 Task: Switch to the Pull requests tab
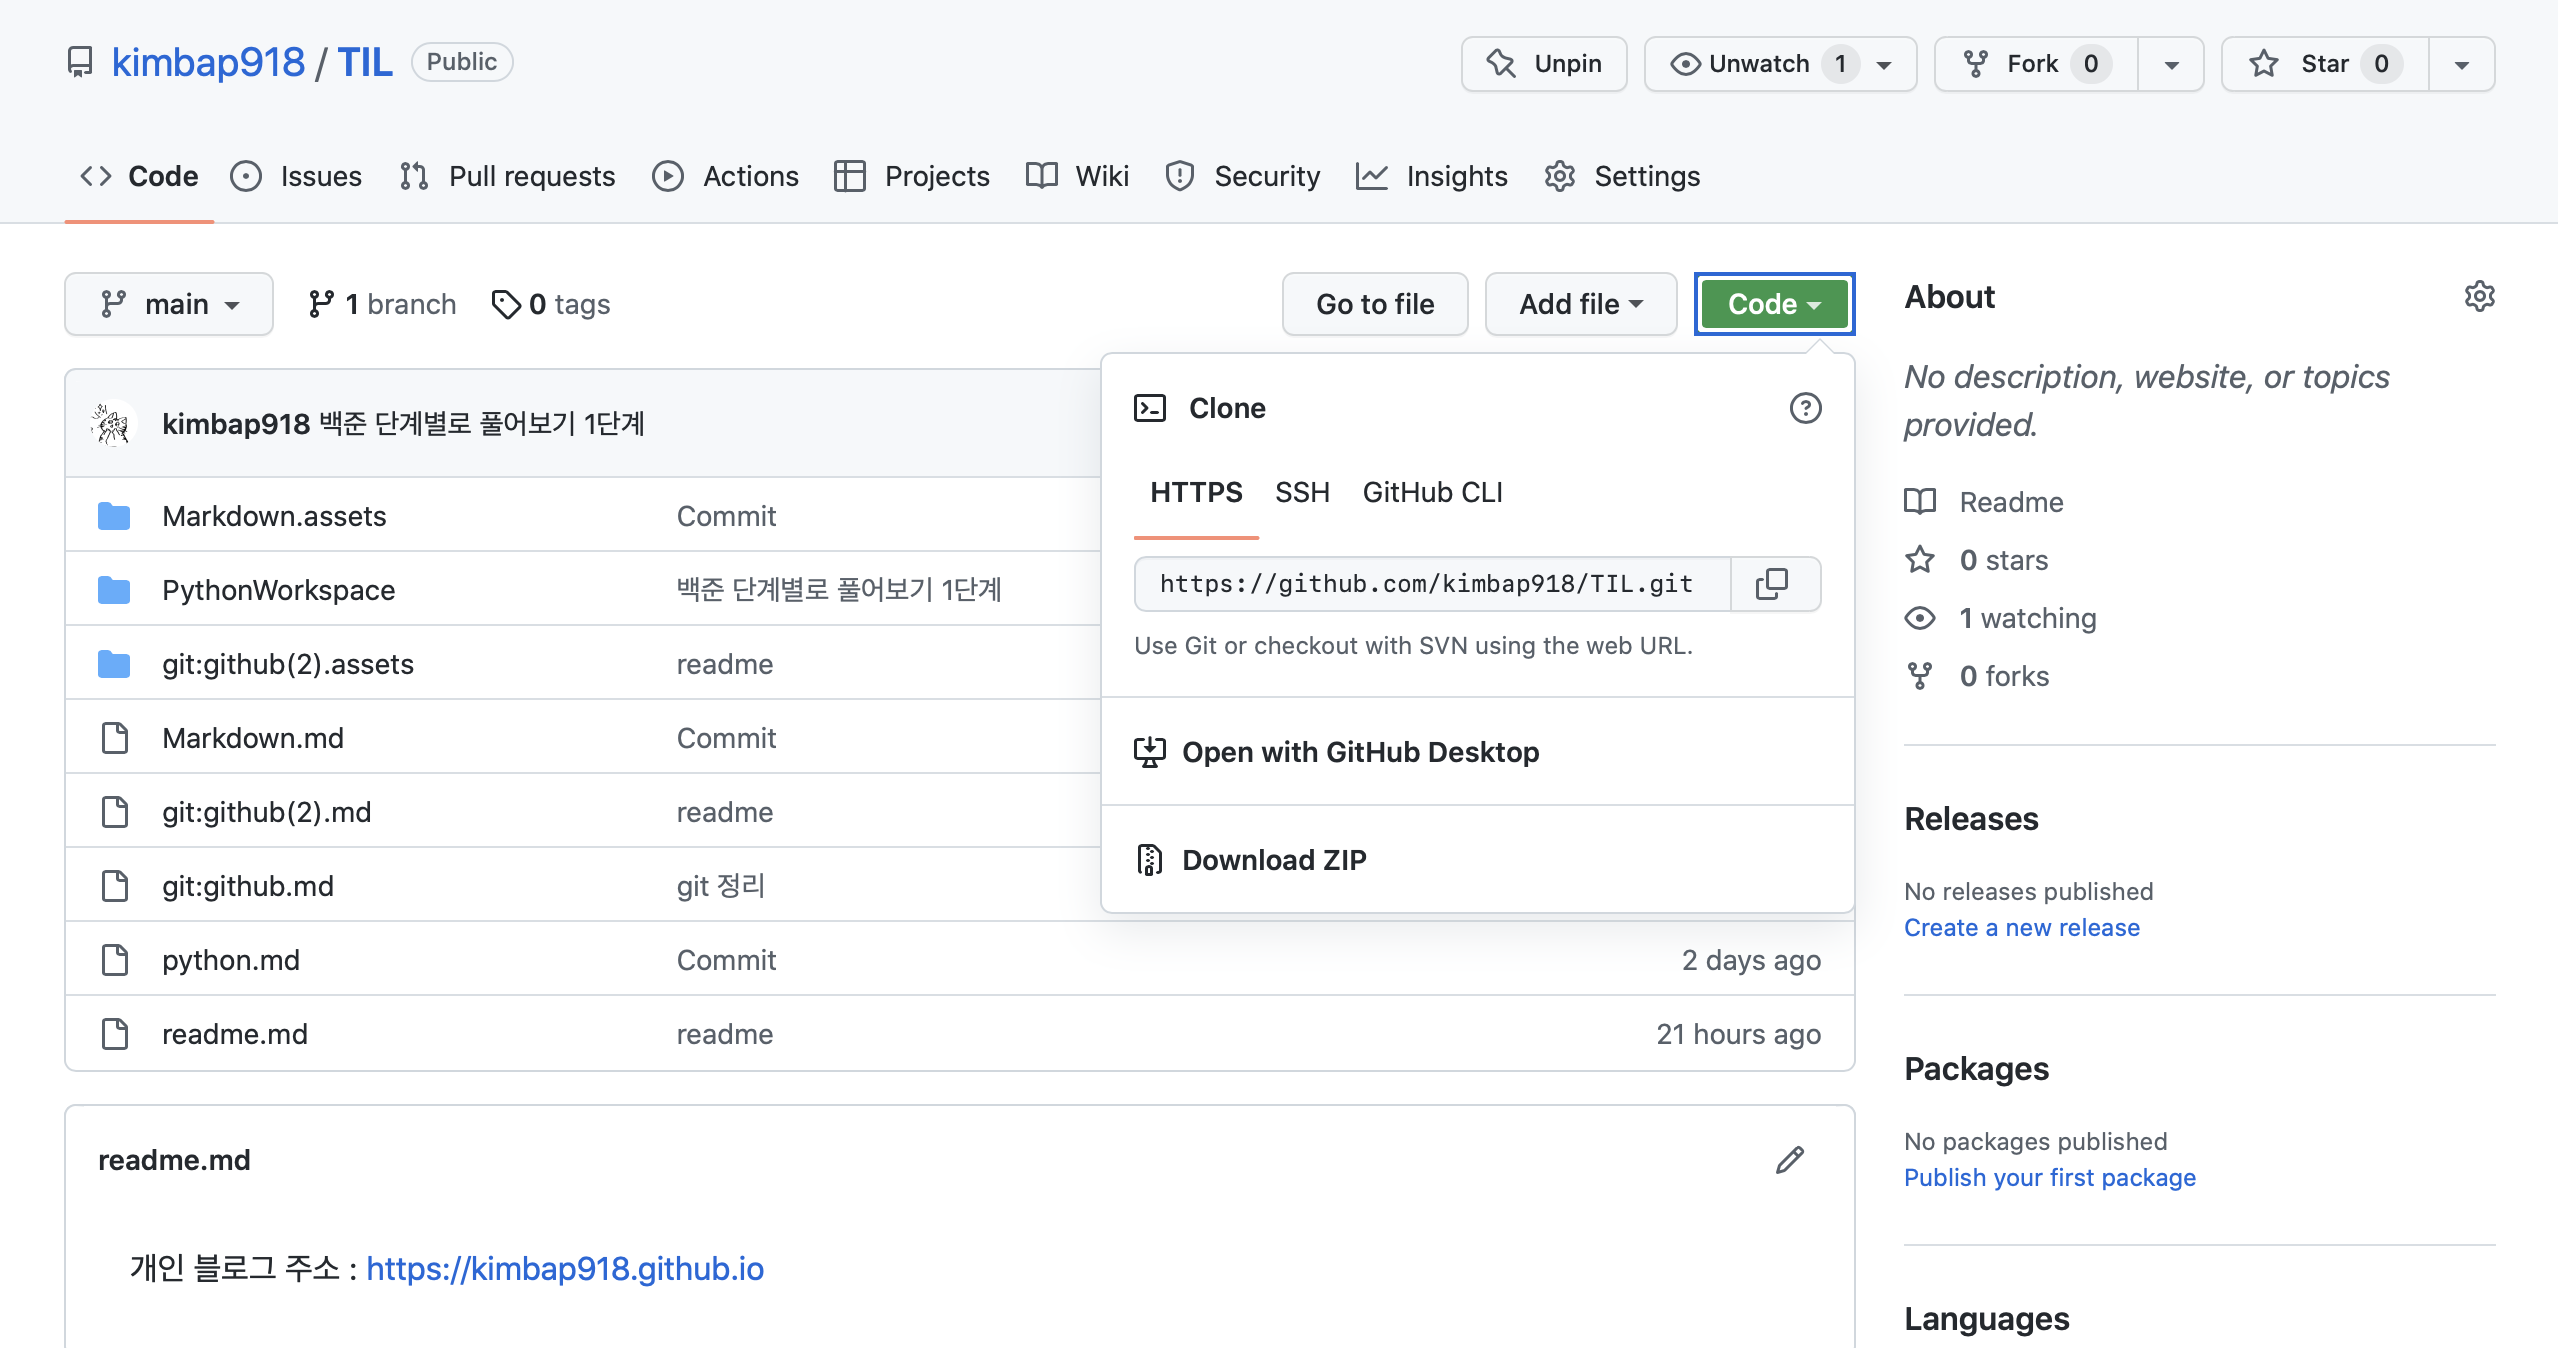click(x=508, y=176)
